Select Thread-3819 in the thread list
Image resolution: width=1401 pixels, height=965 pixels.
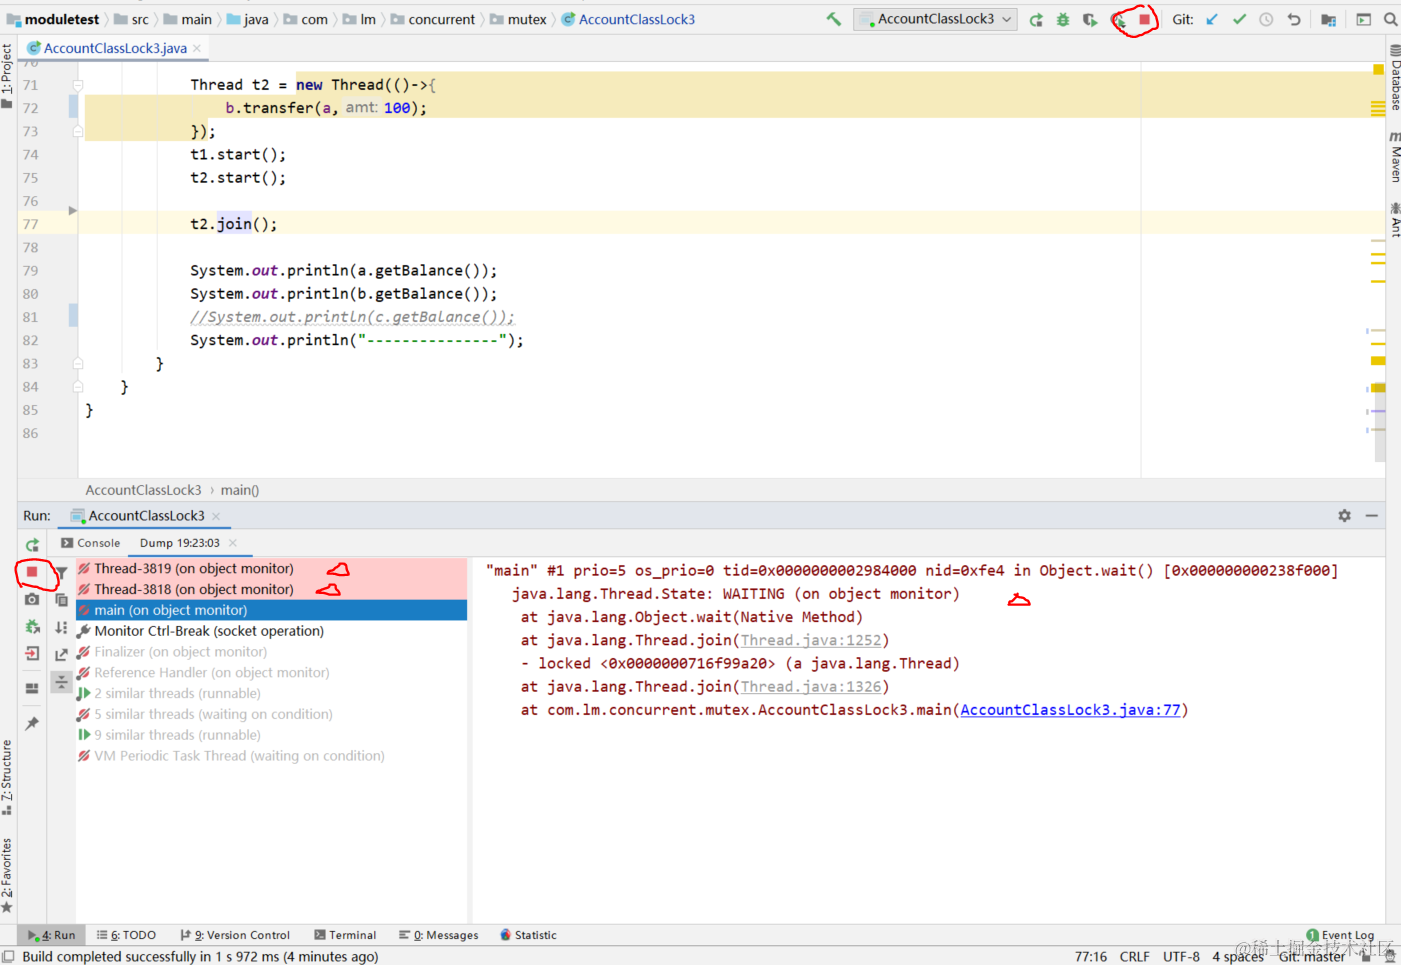point(271,568)
